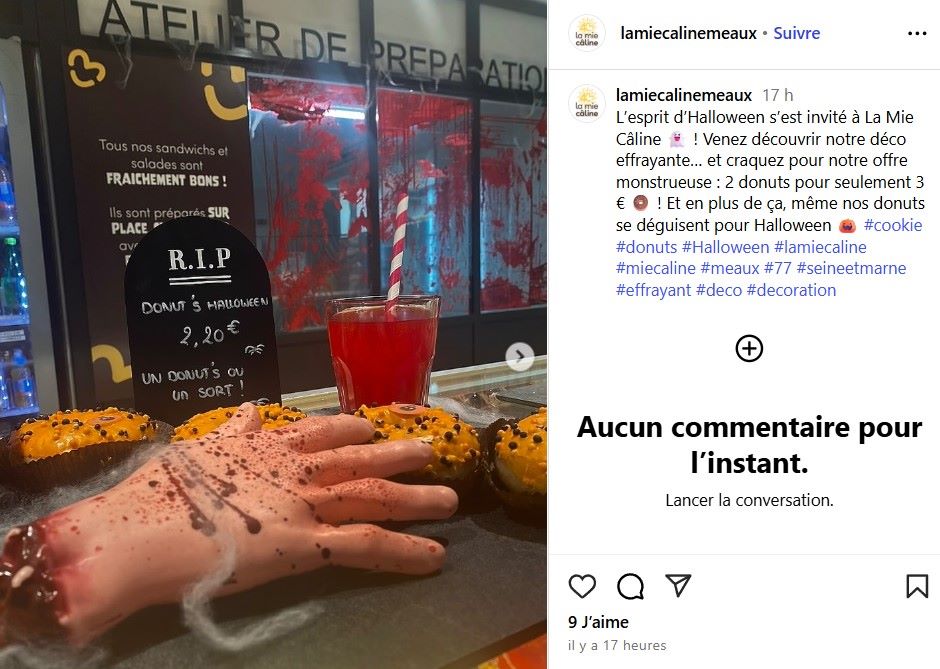Screen dimensions: 940x669
Task: Load more comments with plus circle
Action: (x=749, y=348)
